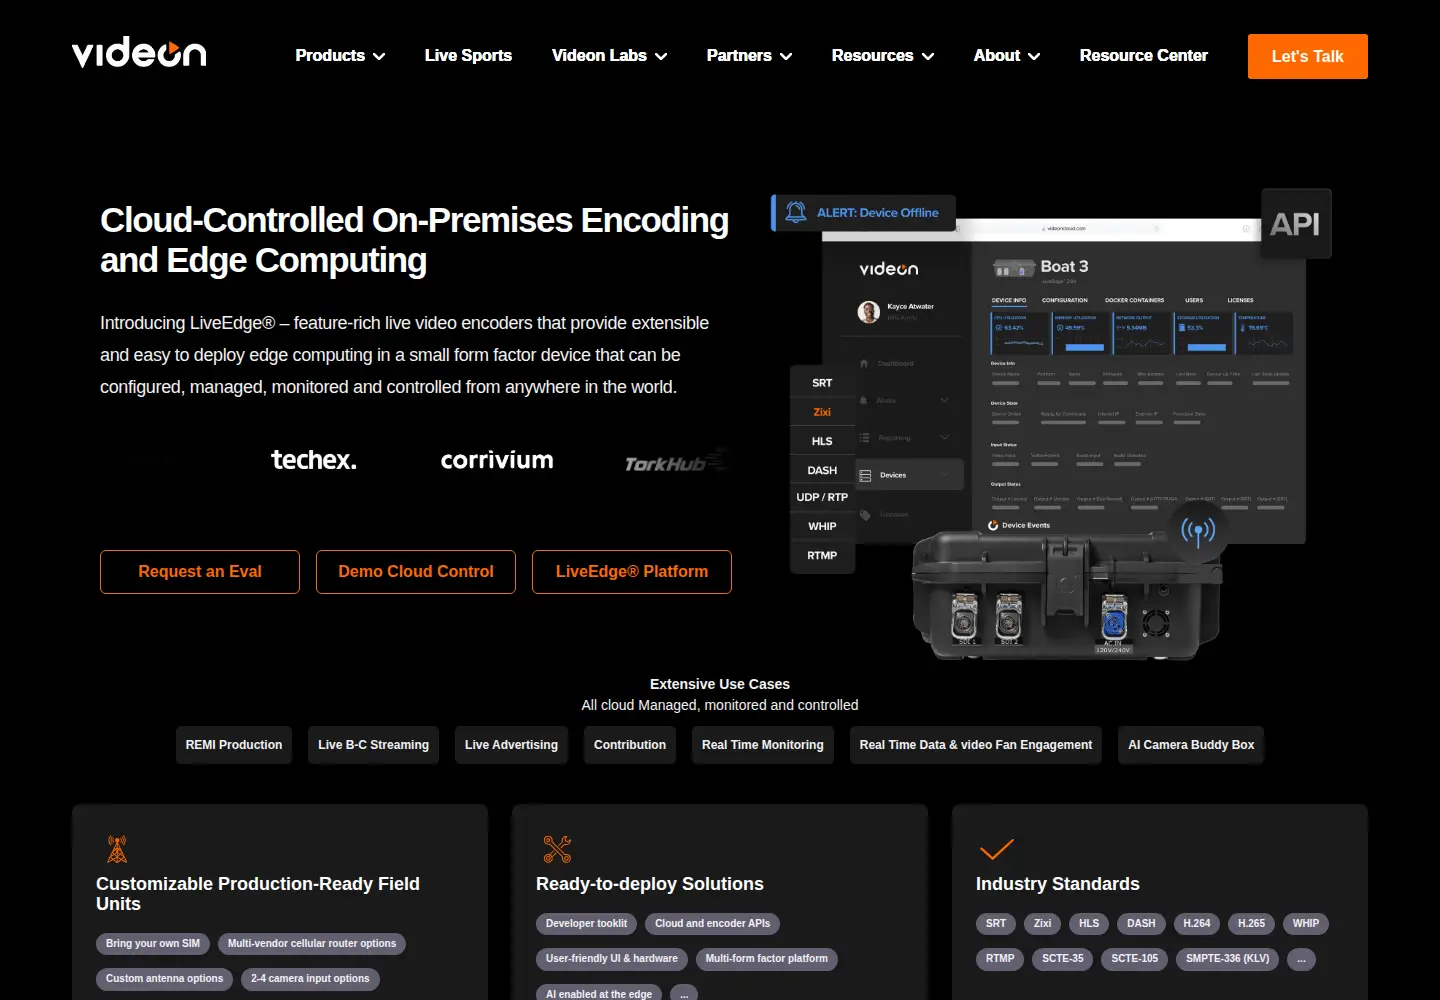Click the cellular tower icon
Image resolution: width=1440 pixels, height=1000 pixels.
117,849
